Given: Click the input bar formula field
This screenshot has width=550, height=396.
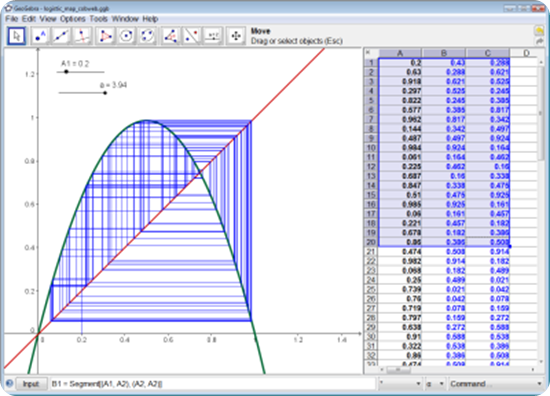Looking at the screenshot, I should pyautogui.click(x=213, y=384).
